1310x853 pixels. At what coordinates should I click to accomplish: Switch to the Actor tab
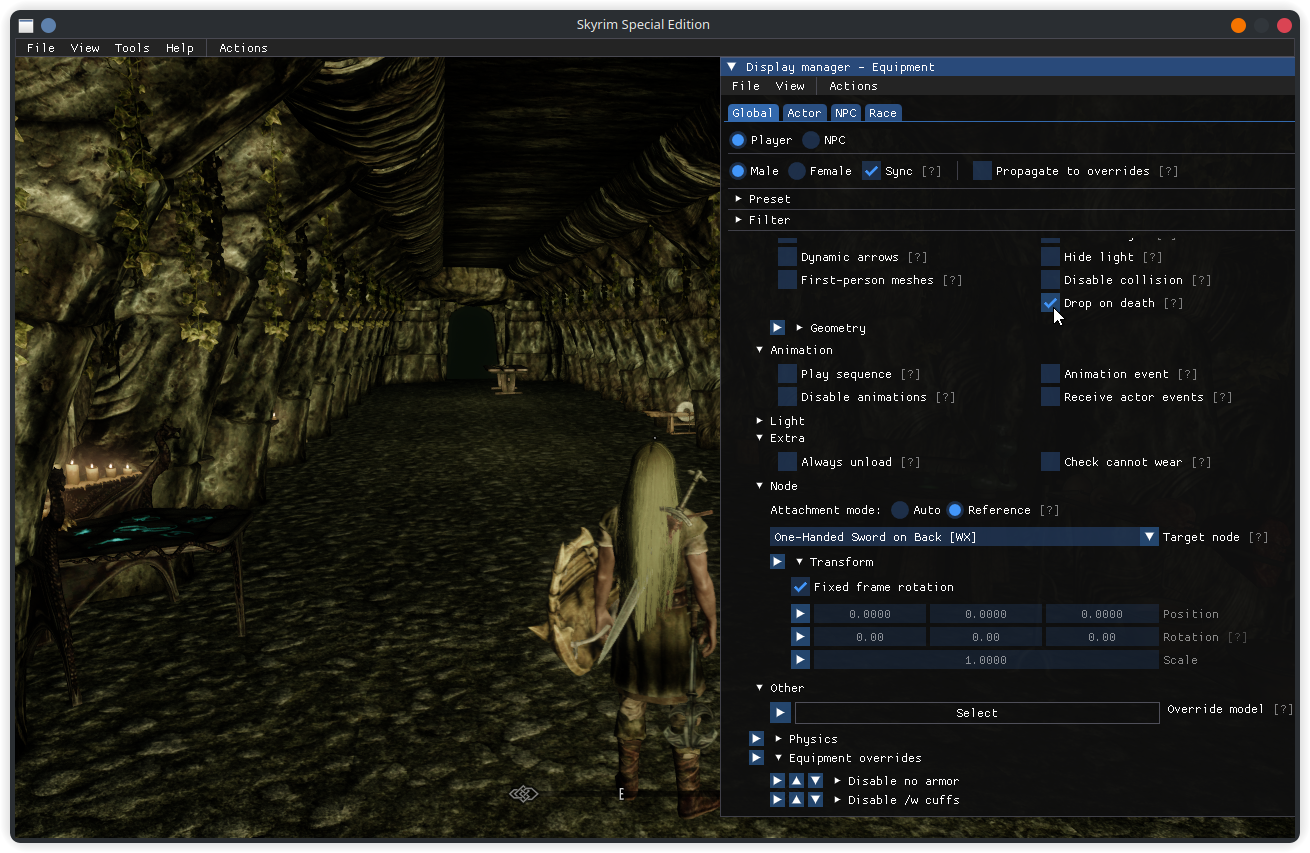tap(803, 113)
